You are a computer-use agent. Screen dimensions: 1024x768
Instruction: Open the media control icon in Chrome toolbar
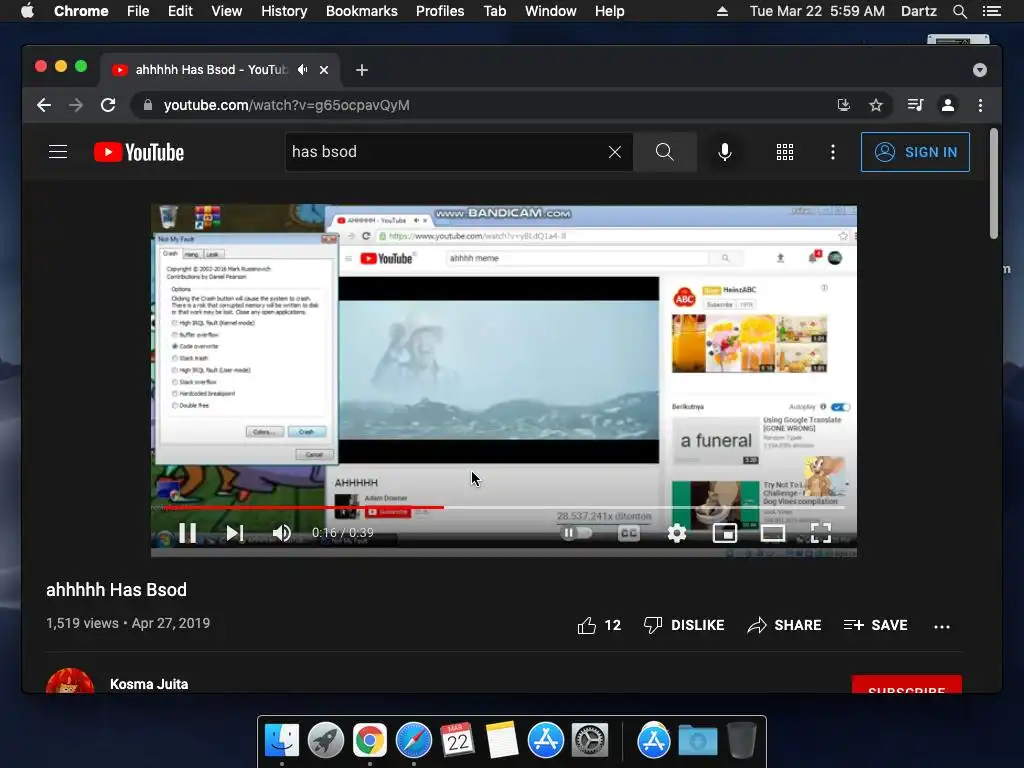point(916,105)
